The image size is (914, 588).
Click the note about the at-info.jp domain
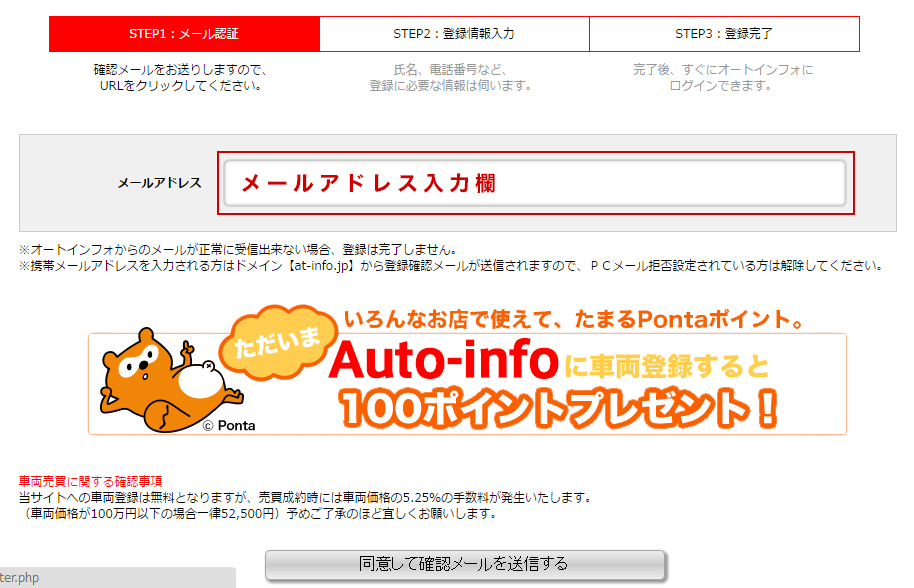tap(451, 266)
